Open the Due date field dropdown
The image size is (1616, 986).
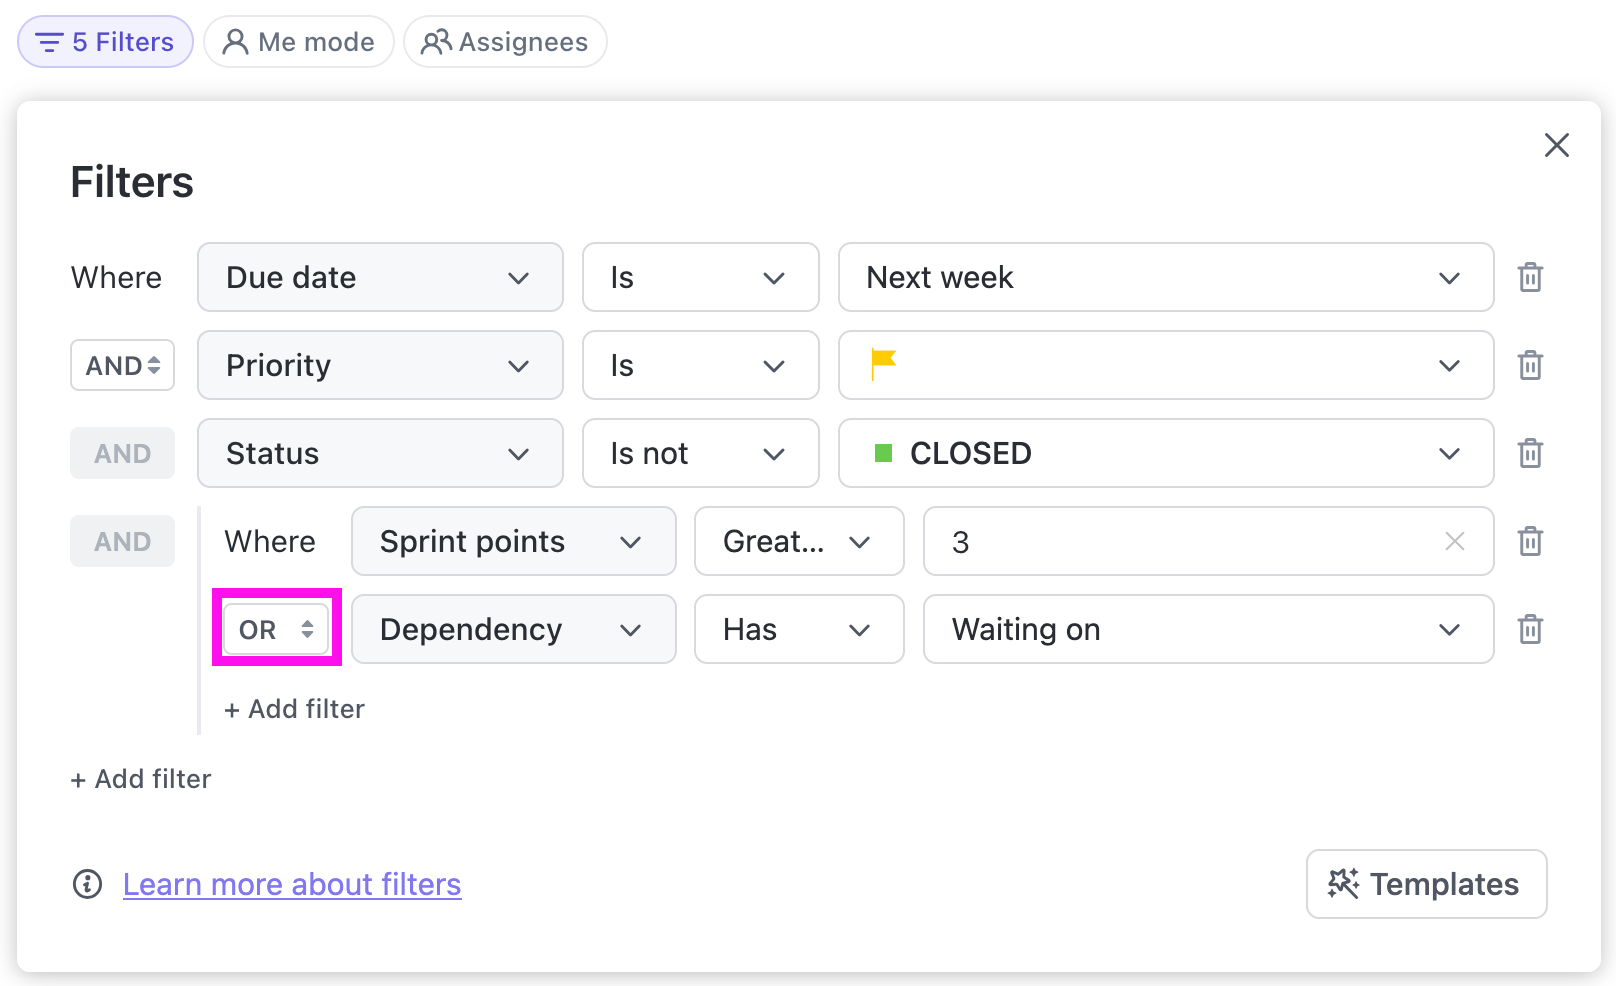(x=380, y=277)
